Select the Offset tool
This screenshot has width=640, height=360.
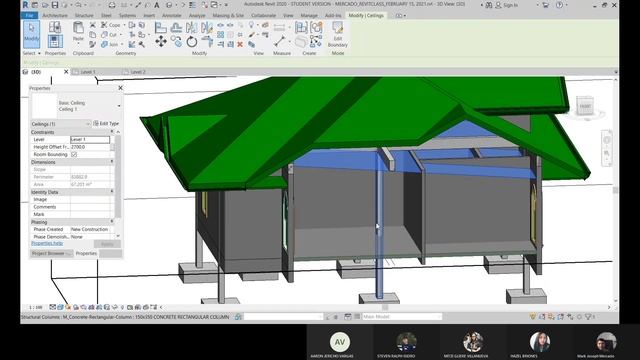coord(176,28)
